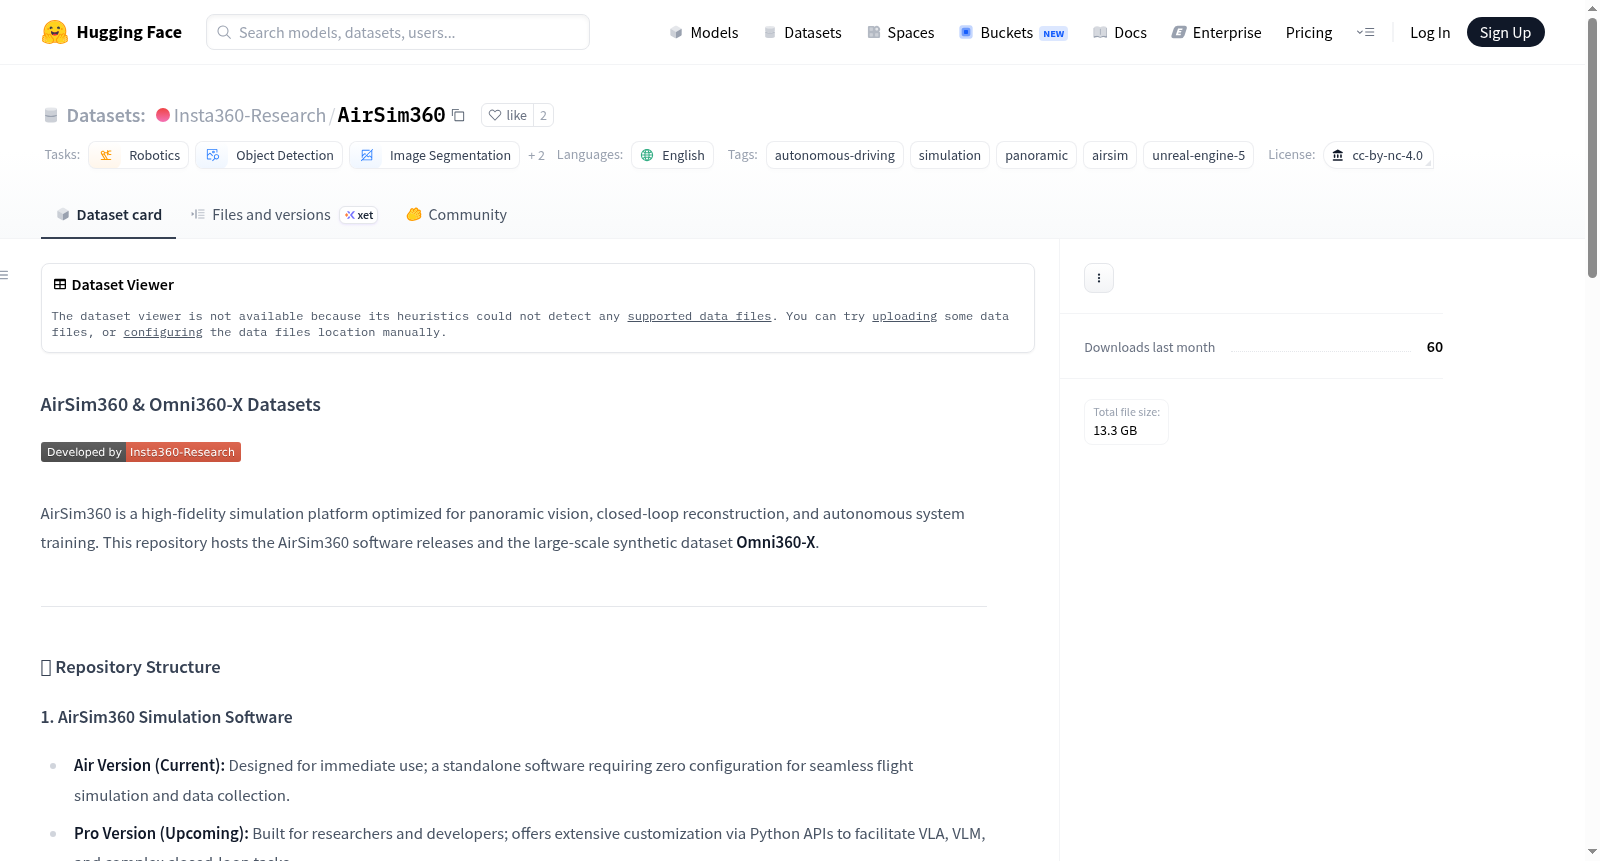Like the AirSim360 dataset
The height and width of the screenshot is (861, 1600).
pyautogui.click(x=507, y=115)
